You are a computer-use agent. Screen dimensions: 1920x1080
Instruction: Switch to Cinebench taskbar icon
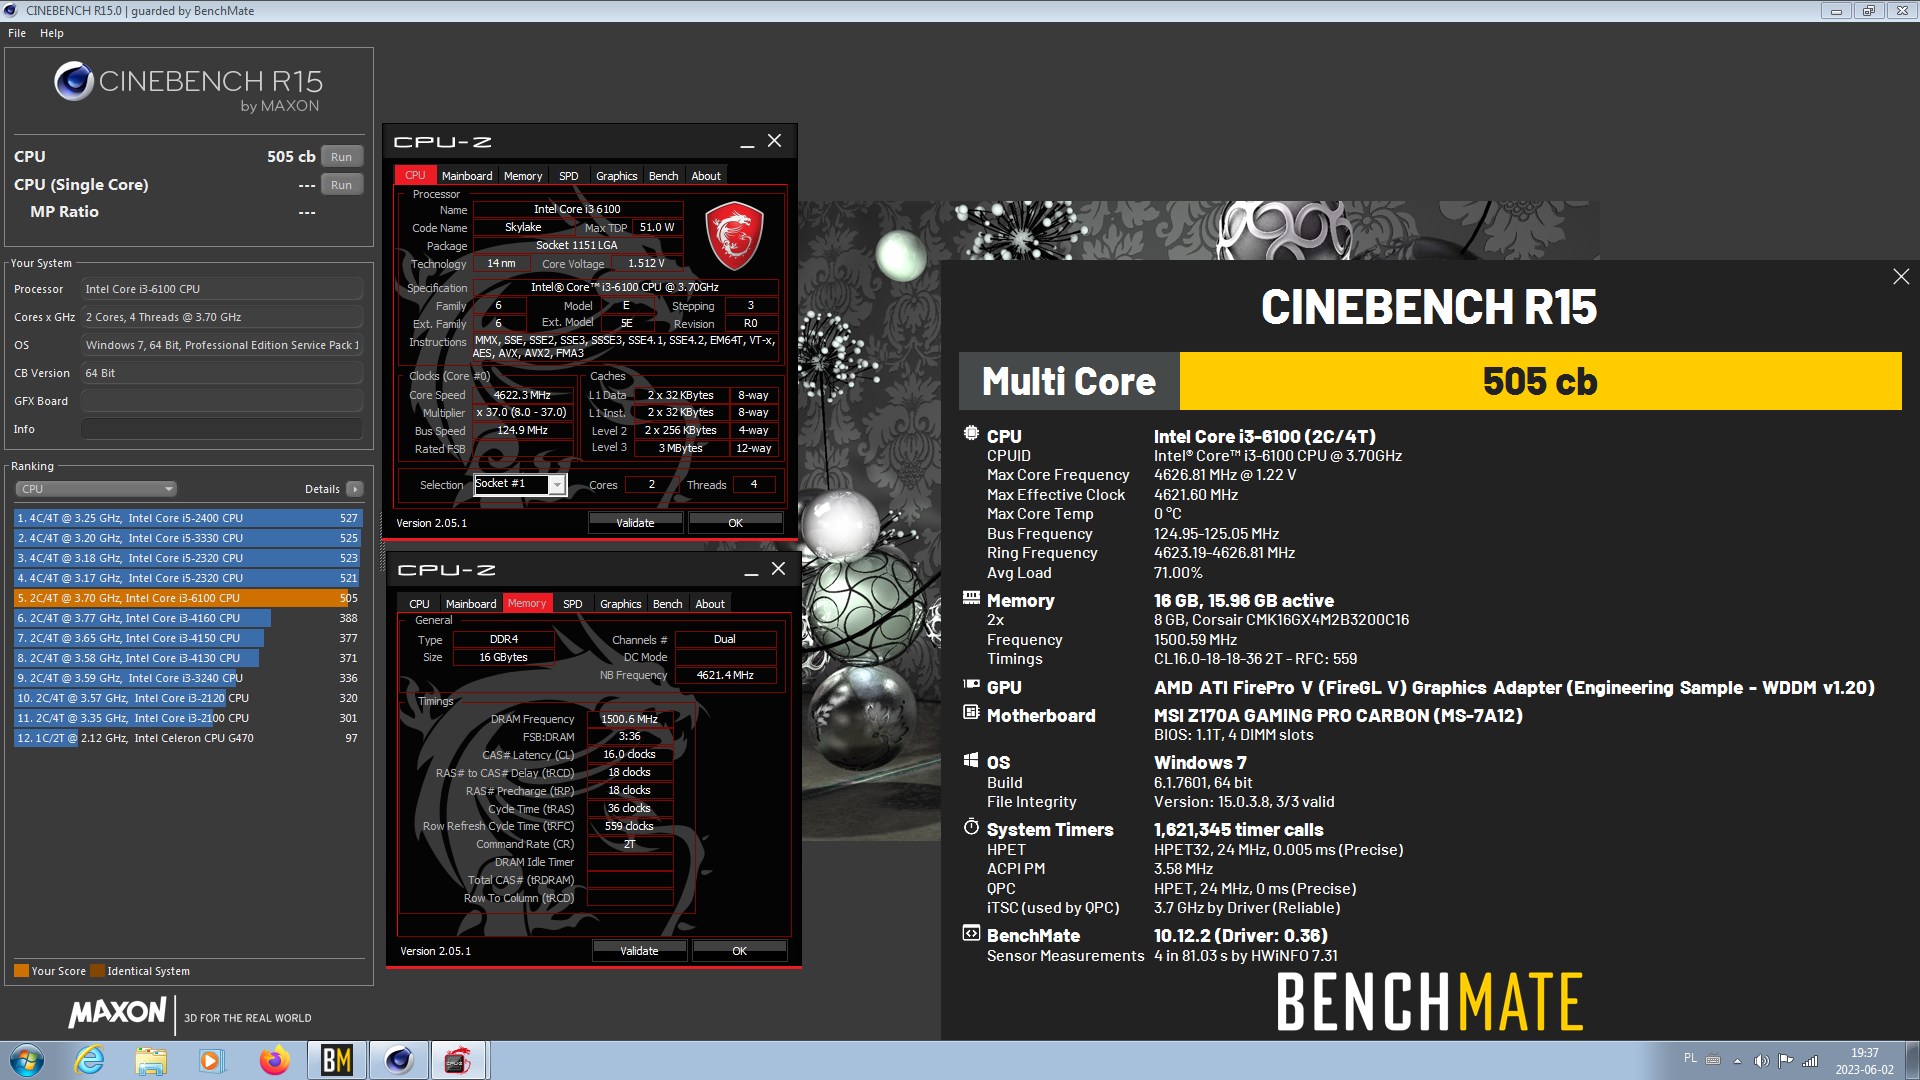pos(398,1060)
